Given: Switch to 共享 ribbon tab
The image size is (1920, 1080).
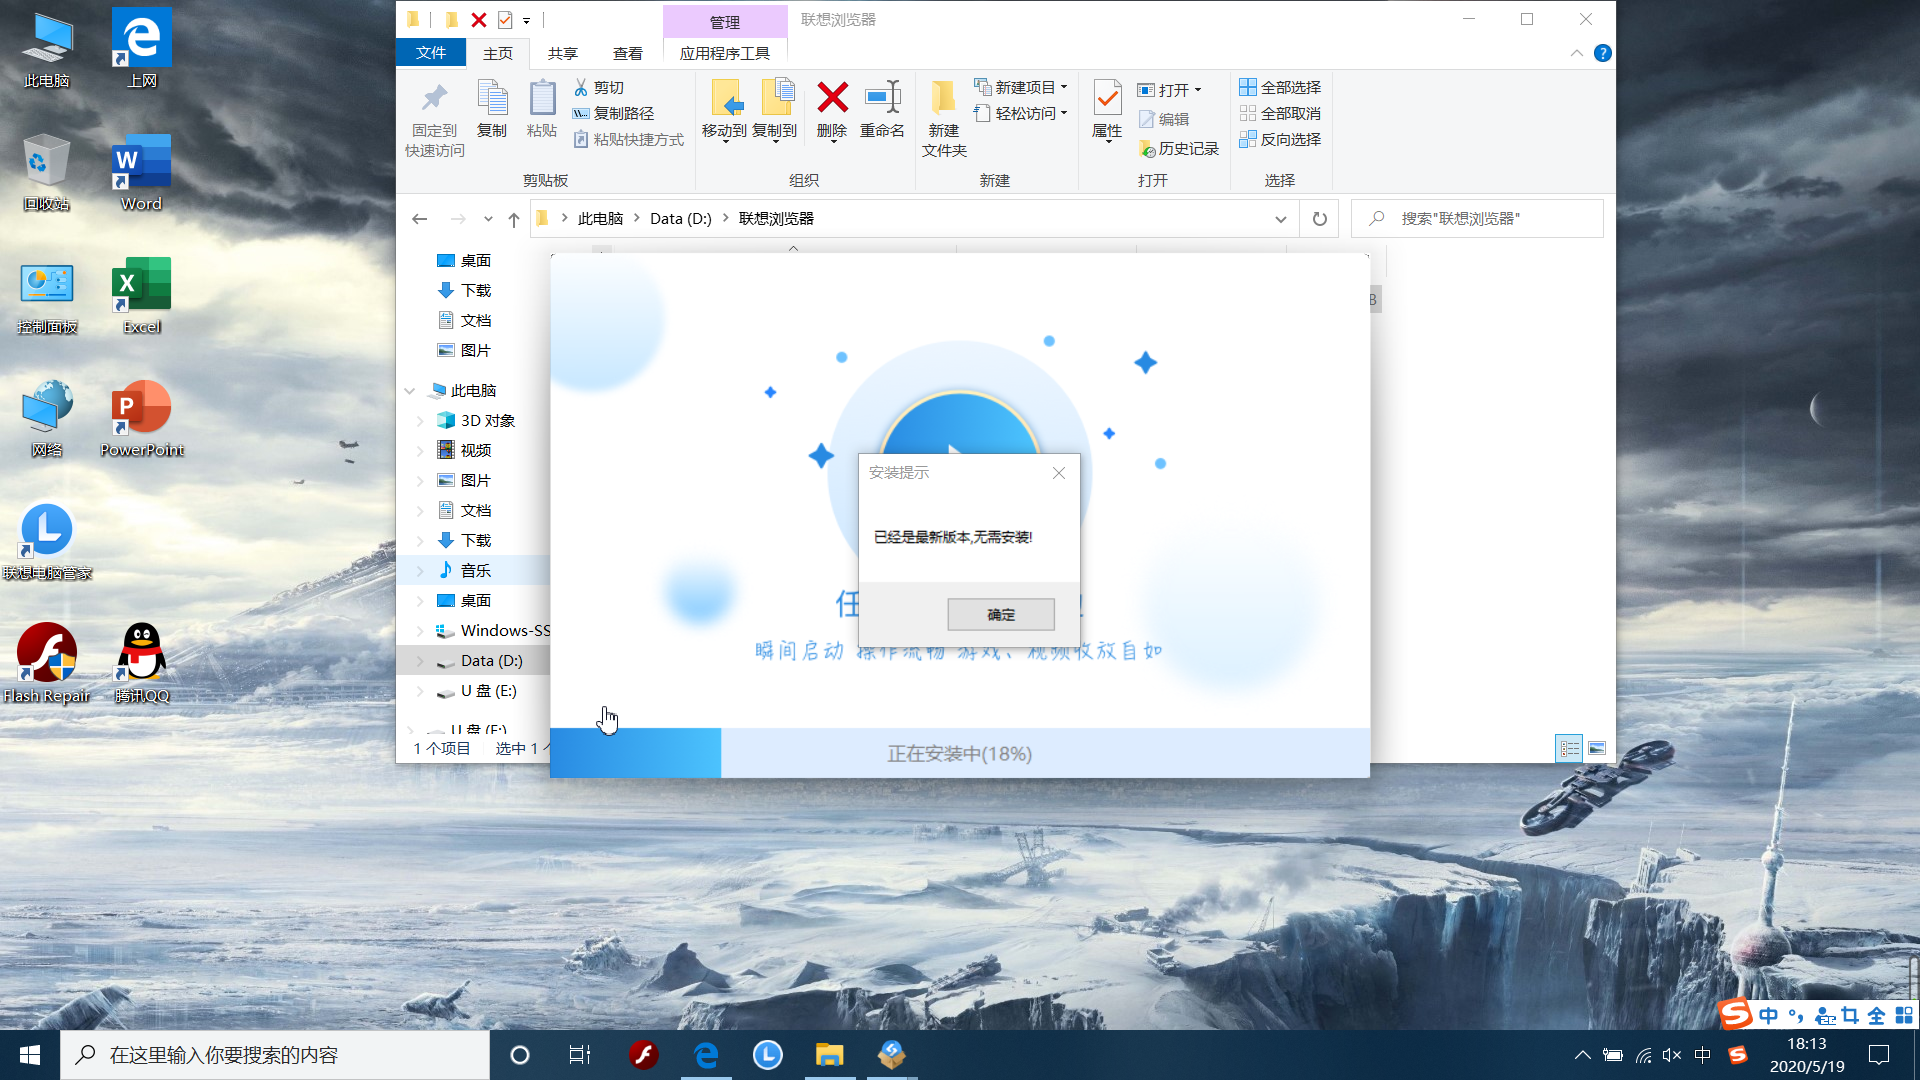Looking at the screenshot, I should (563, 53).
